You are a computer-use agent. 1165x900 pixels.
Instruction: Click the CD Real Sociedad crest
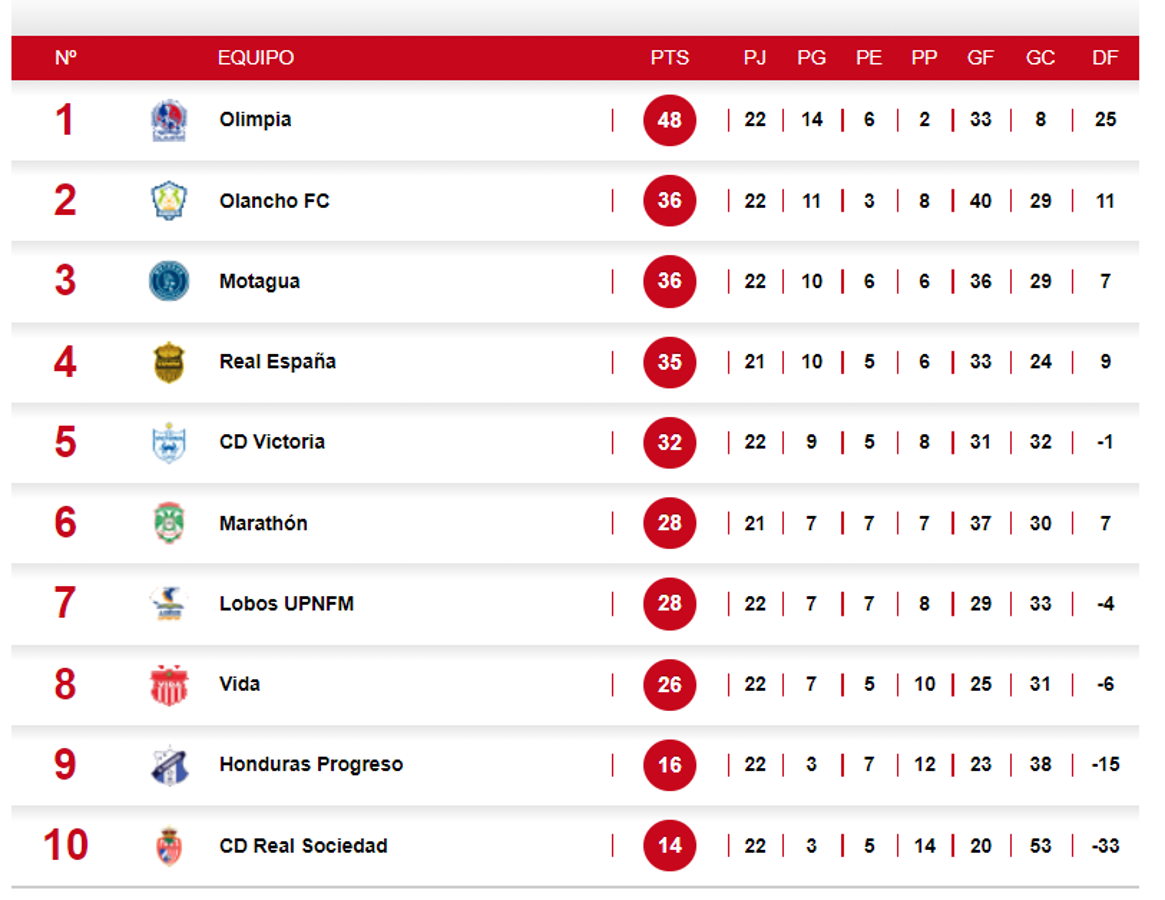(x=168, y=846)
